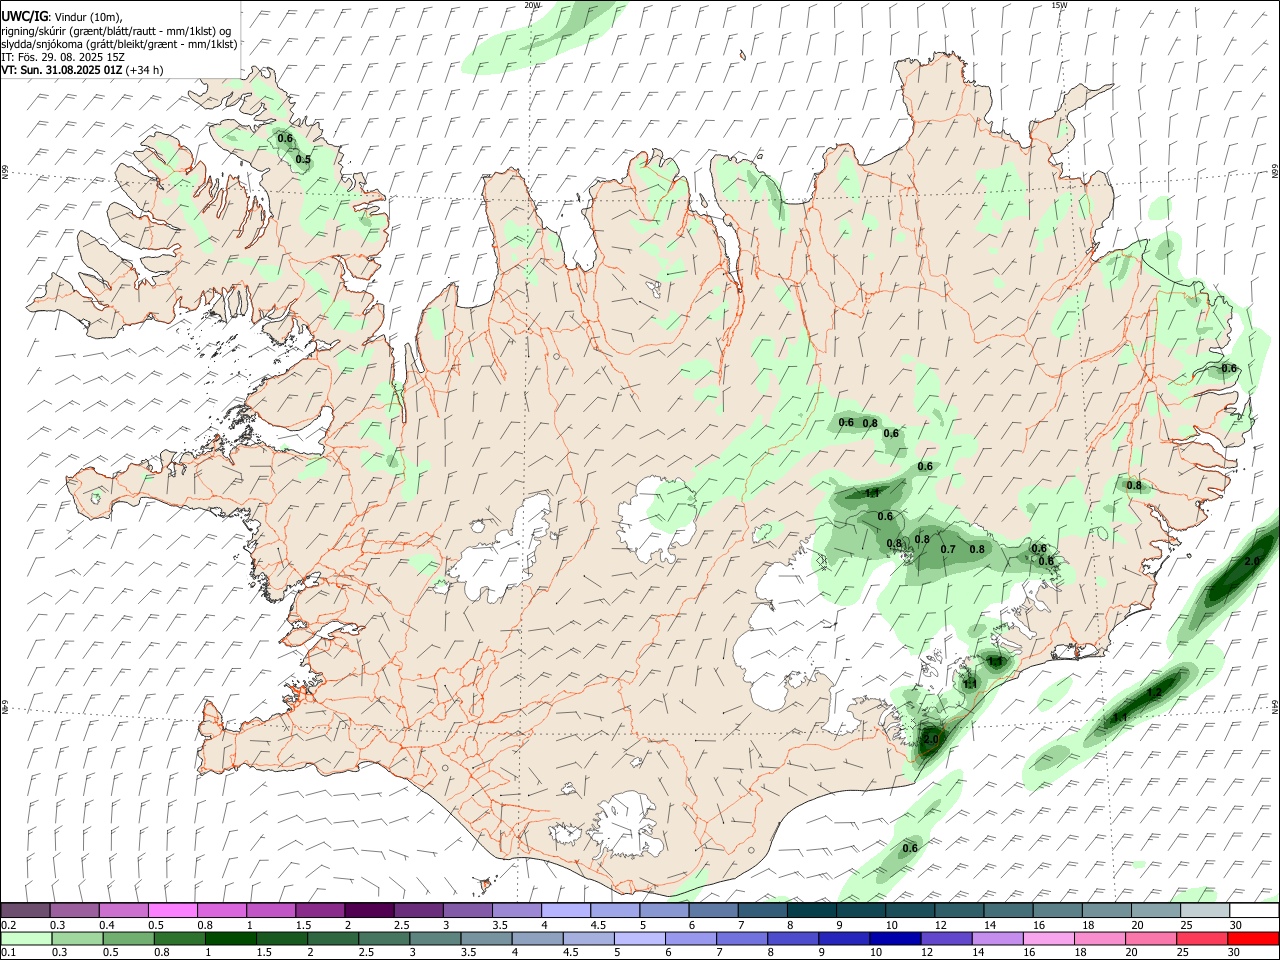Click the upper legend swatch labeled 4
1280x960 pixels.
click(564, 910)
